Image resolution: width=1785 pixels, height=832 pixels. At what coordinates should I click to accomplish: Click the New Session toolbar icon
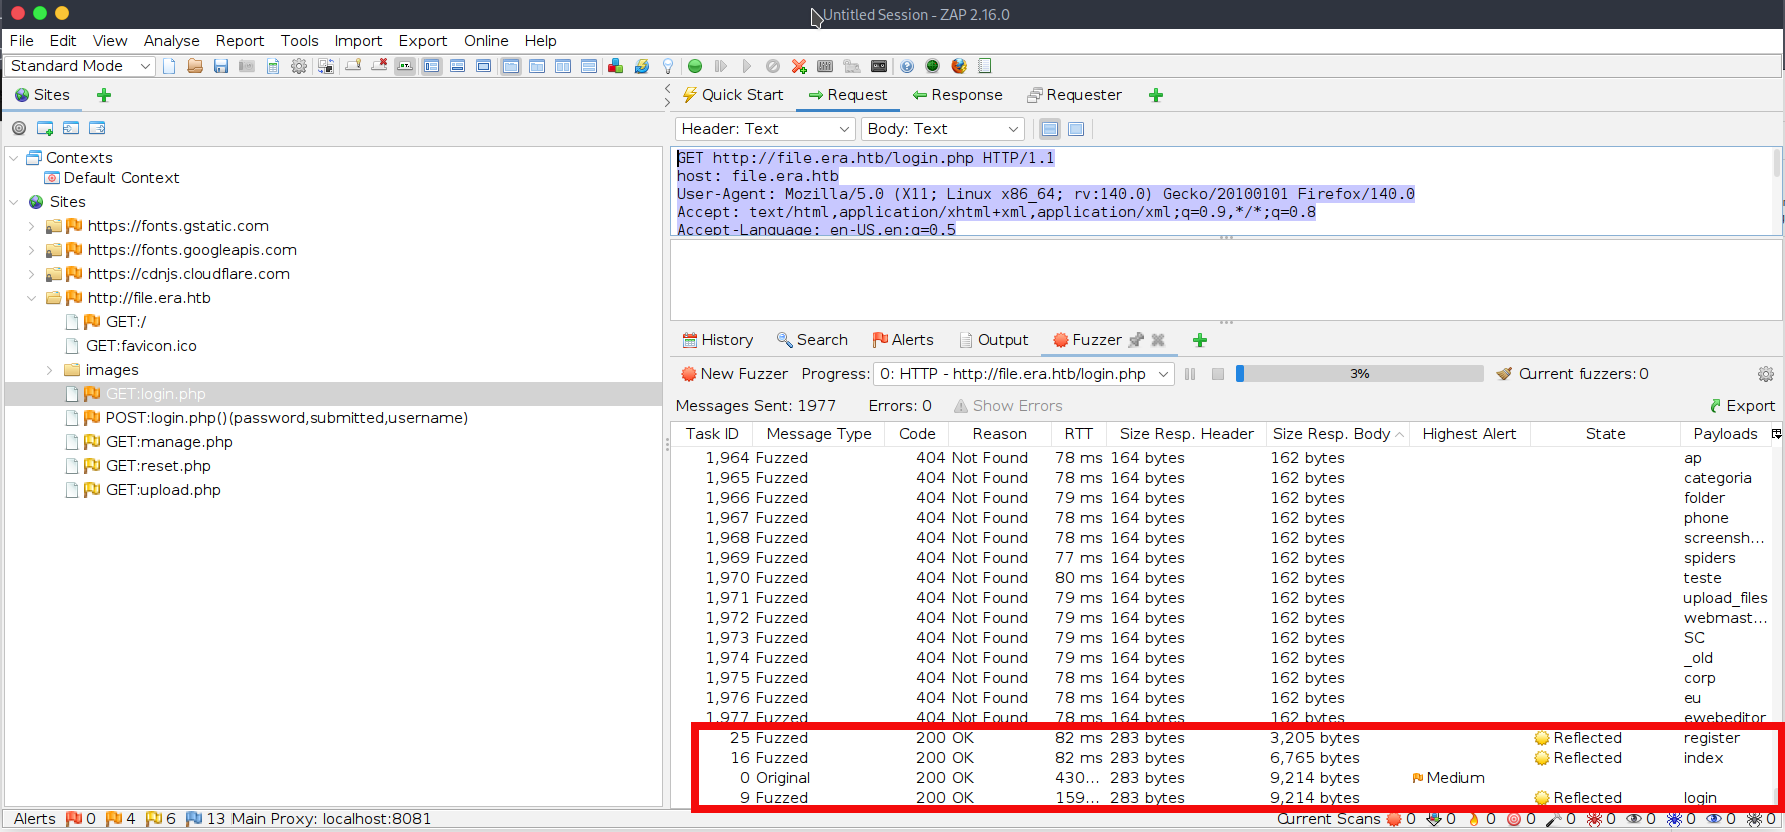[x=169, y=66]
